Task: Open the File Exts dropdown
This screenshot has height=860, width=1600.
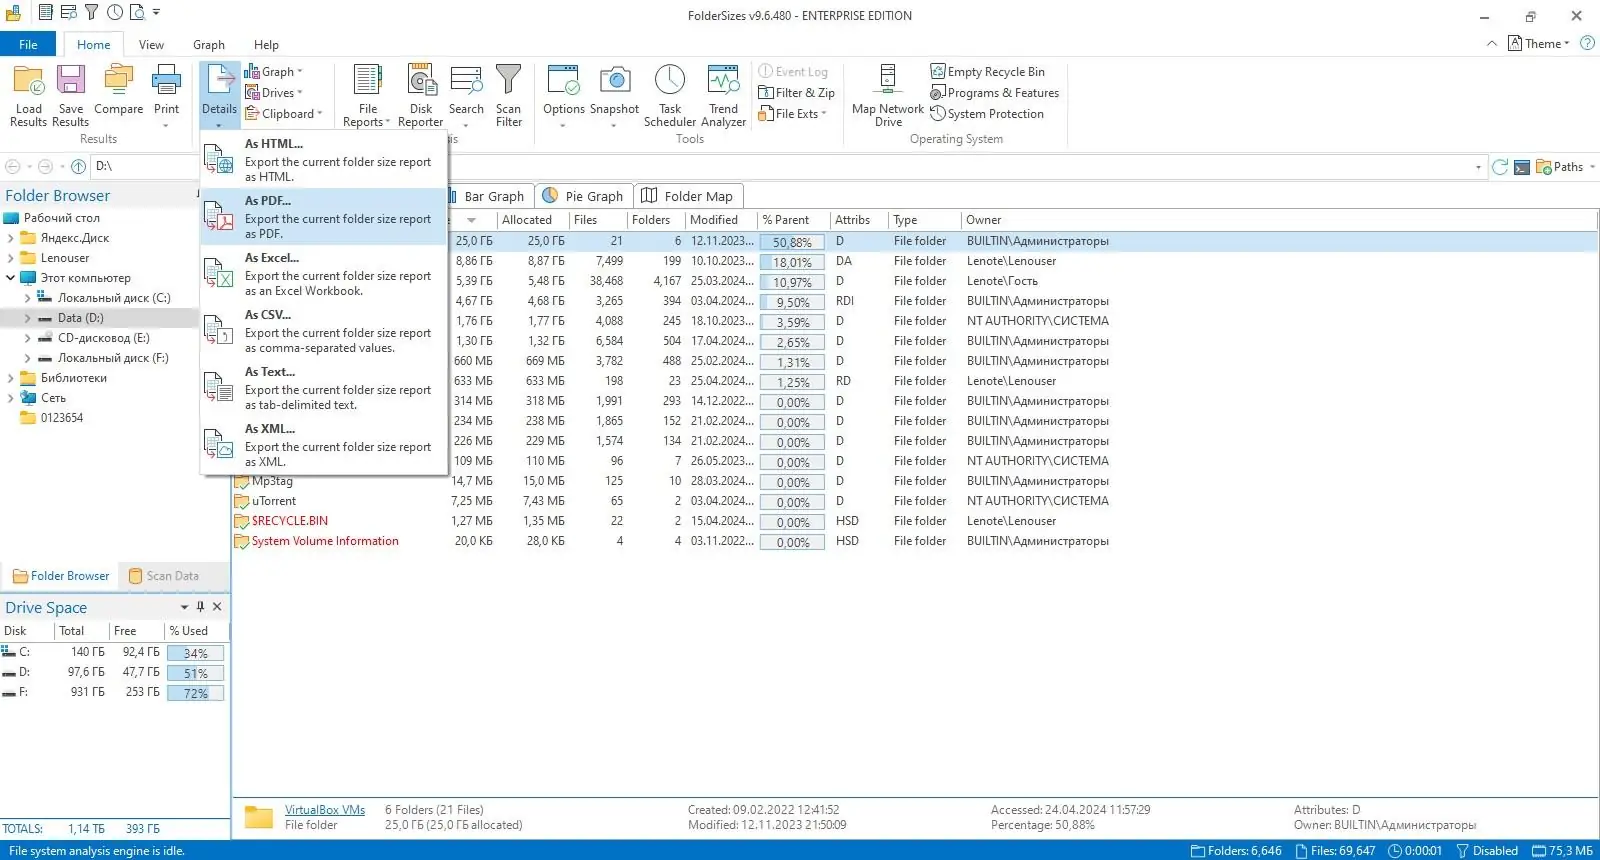Action: 793,114
